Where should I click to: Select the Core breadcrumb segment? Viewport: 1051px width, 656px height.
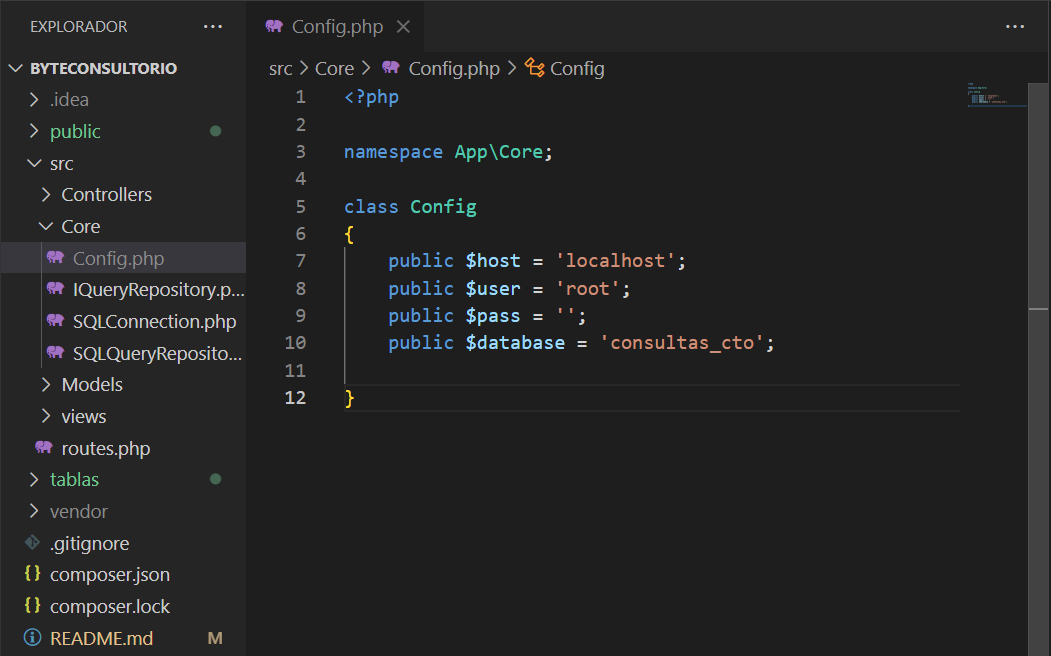pyautogui.click(x=334, y=69)
